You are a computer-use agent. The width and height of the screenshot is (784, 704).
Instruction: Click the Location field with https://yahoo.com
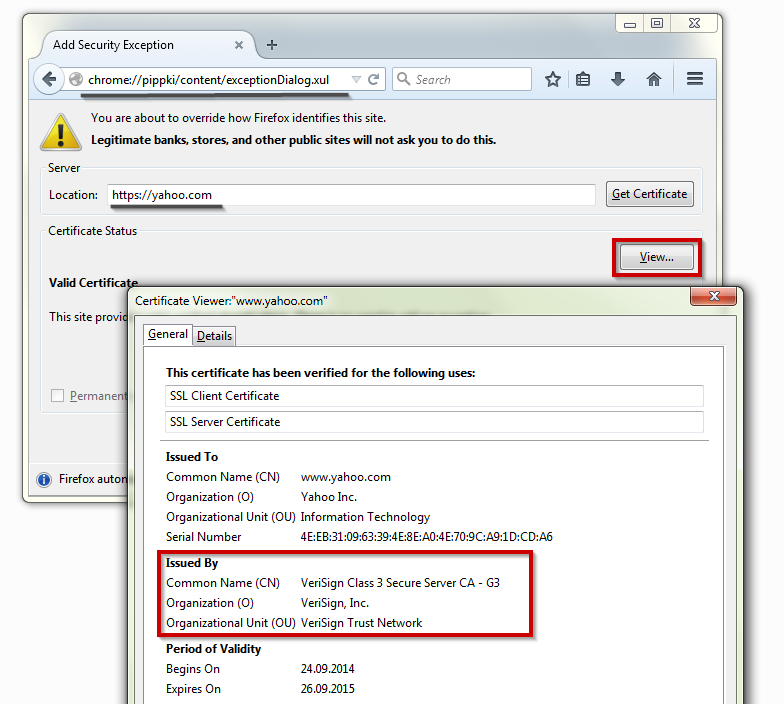(x=351, y=194)
